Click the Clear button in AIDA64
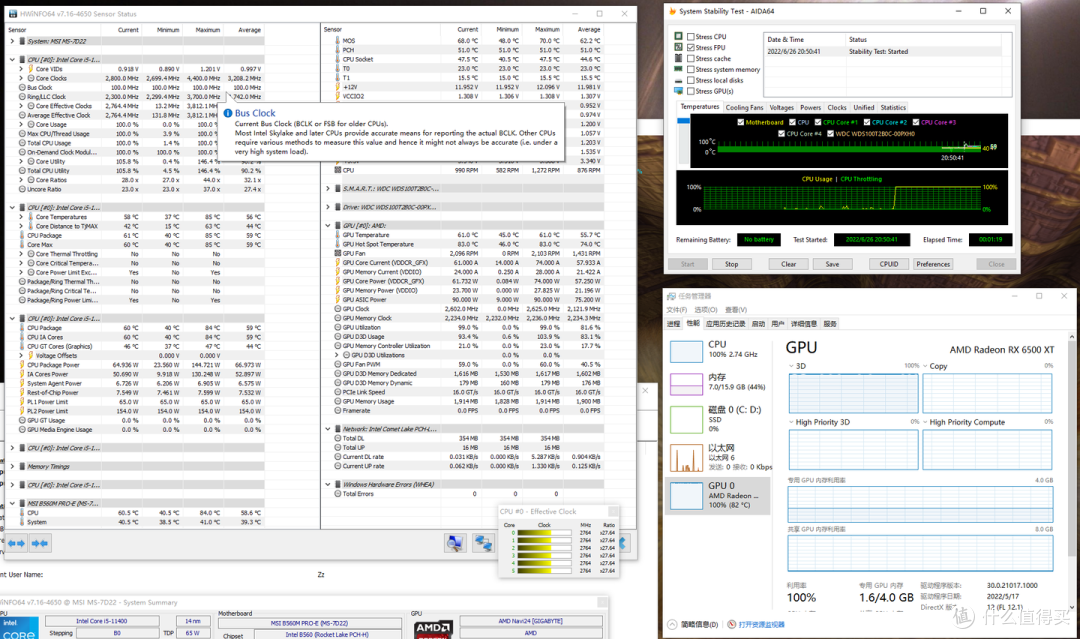 [789, 264]
